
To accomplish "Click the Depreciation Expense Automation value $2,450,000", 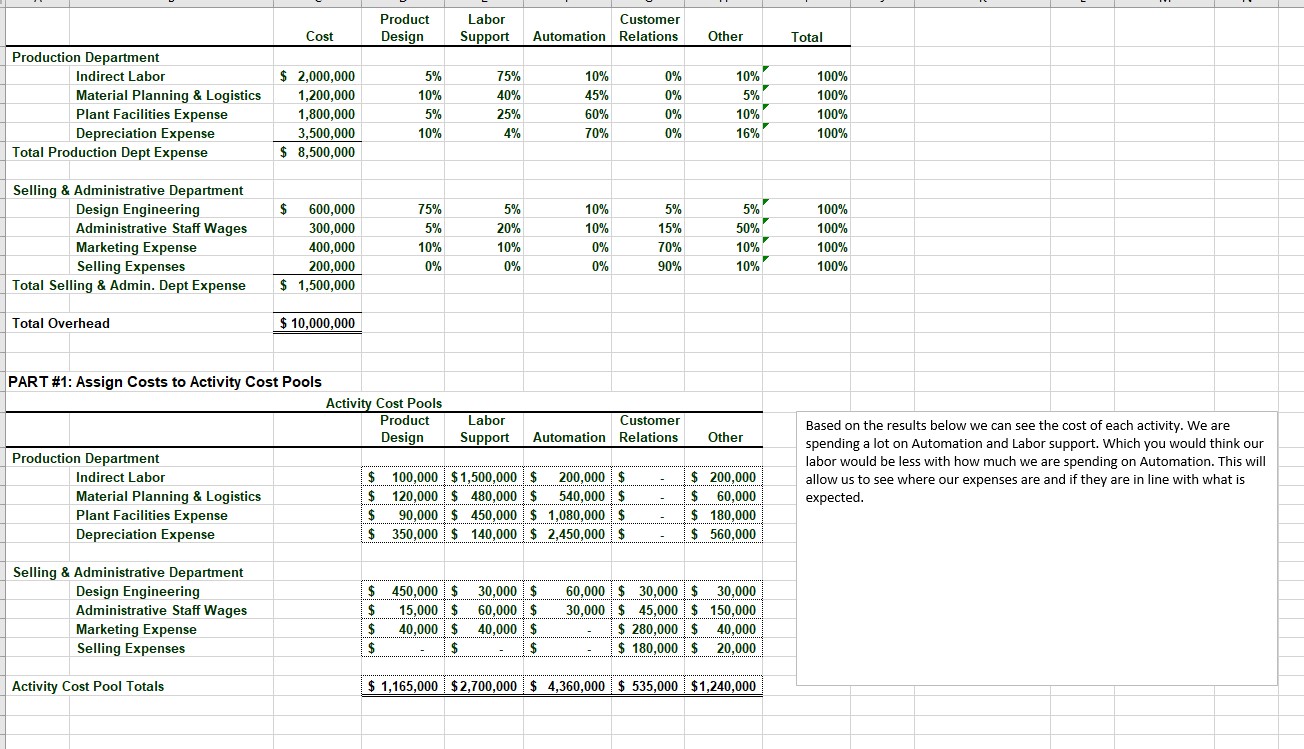I will (x=568, y=534).
